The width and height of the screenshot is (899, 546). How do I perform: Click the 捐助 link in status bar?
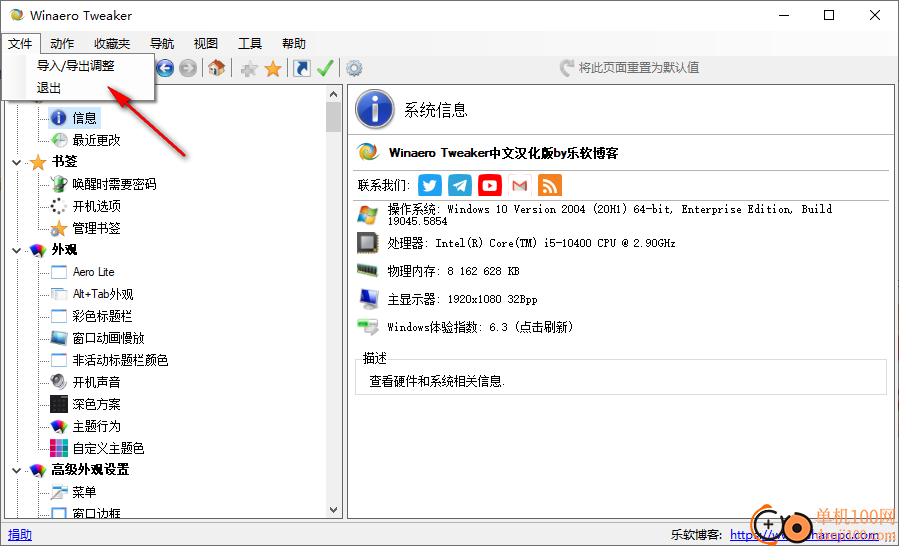pos(20,535)
